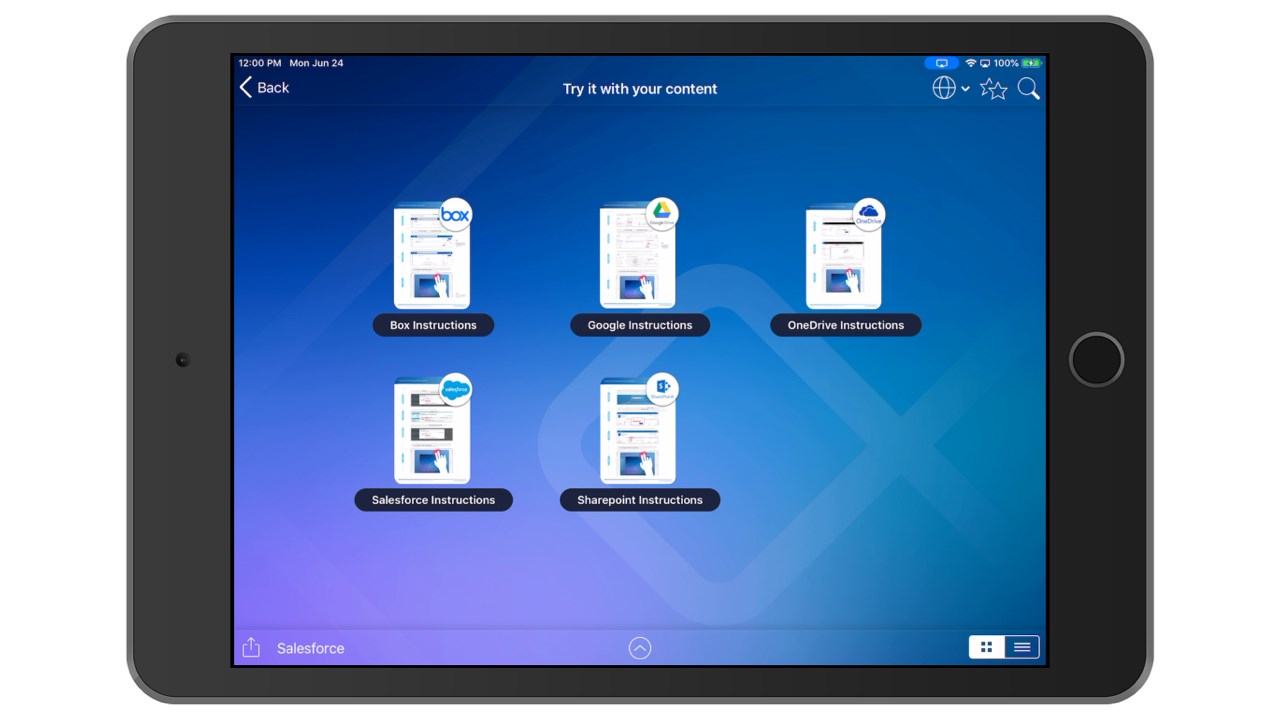This screenshot has height=720, width=1280.
Task: Tap the share icon in bottom bar
Action: (251, 647)
